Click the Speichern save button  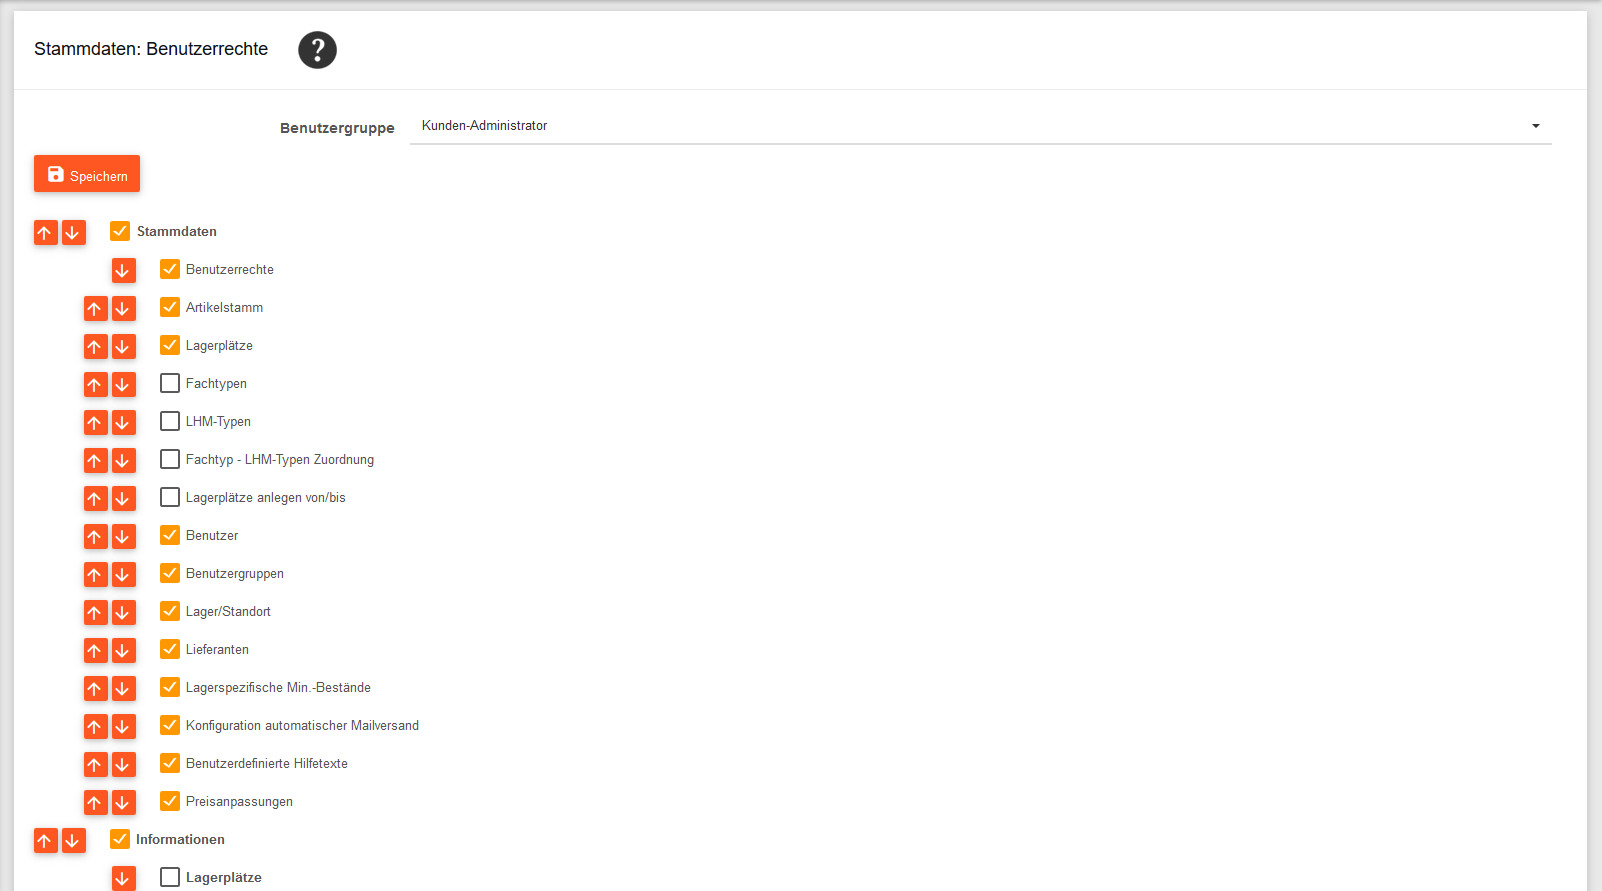pos(87,174)
